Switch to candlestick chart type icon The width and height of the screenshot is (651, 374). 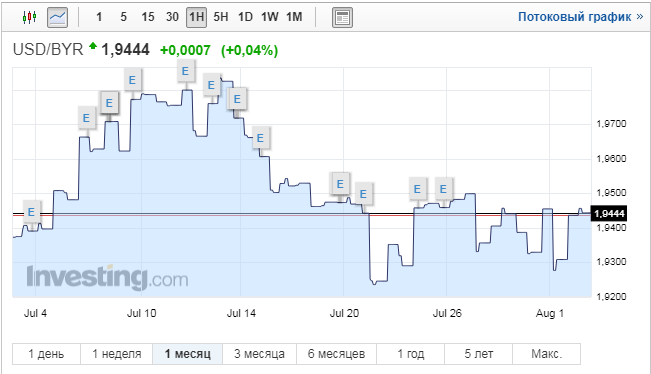29,17
